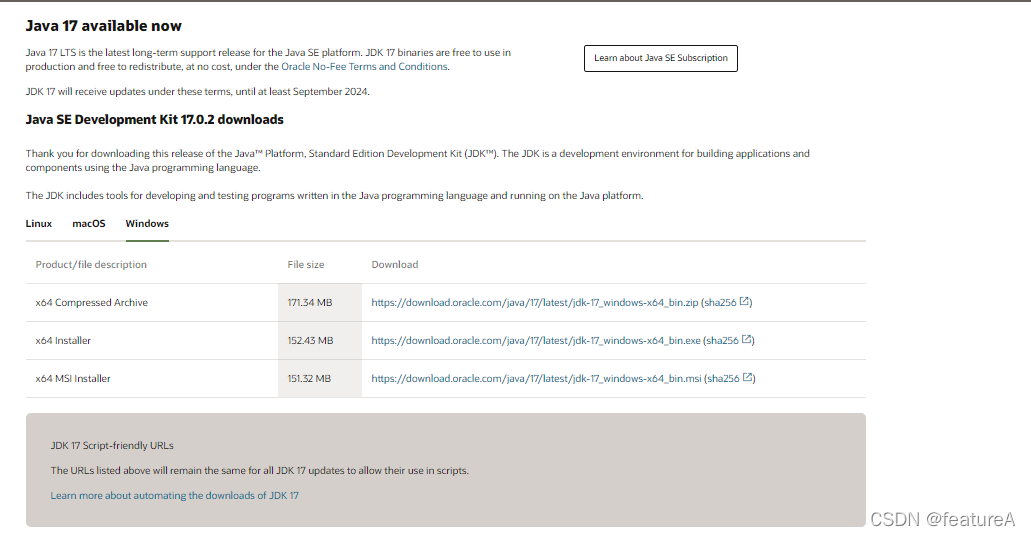The width and height of the screenshot is (1031, 536).
Task: Click x64 Installer description cell
Action: [152, 341]
